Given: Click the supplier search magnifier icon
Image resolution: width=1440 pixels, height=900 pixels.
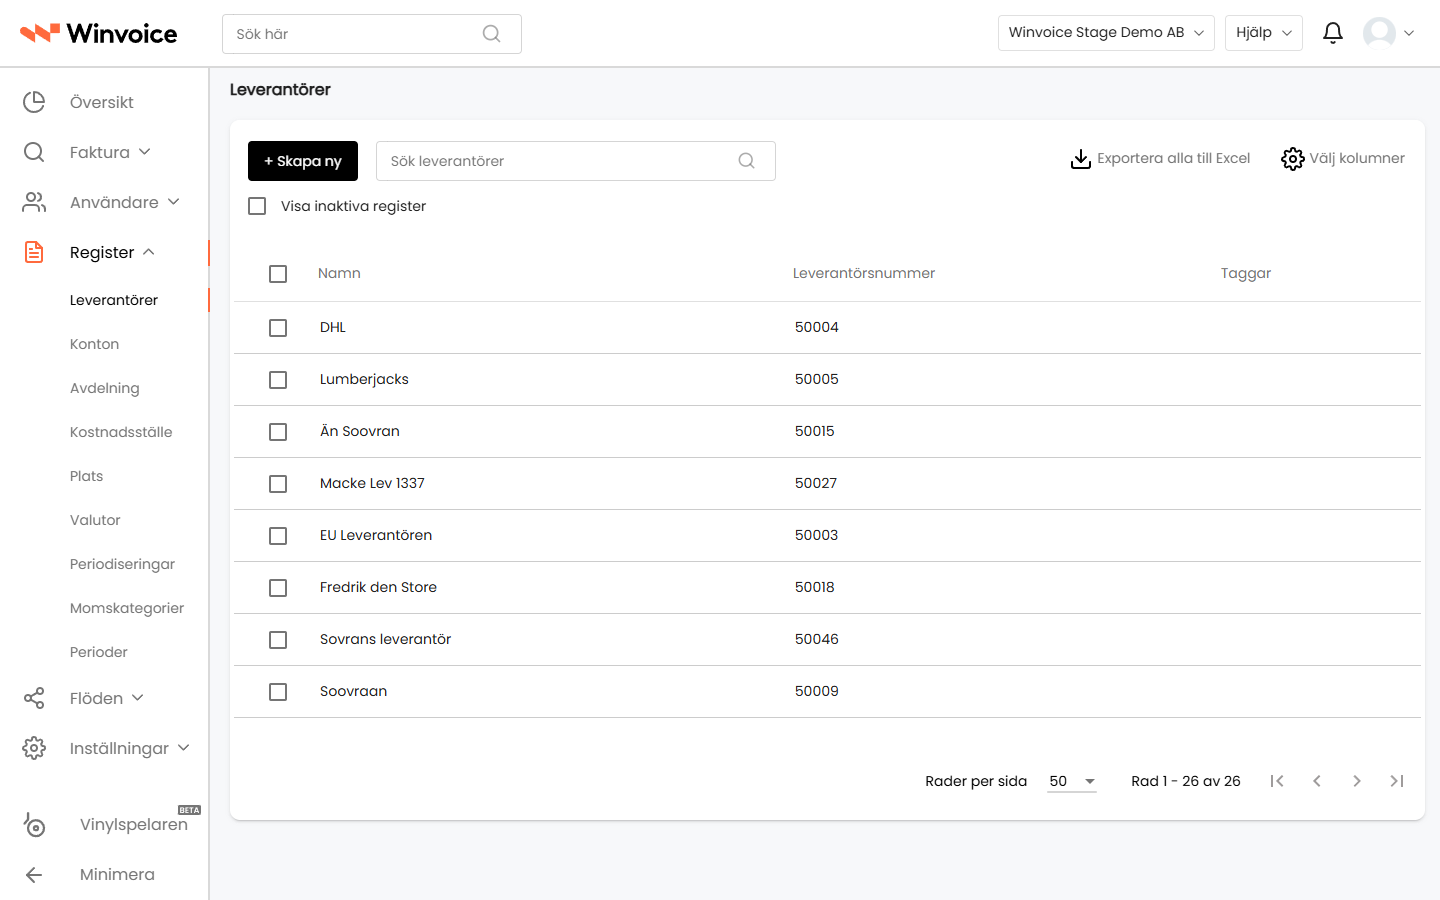Looking at the screenshot, I should click(746, 161).
